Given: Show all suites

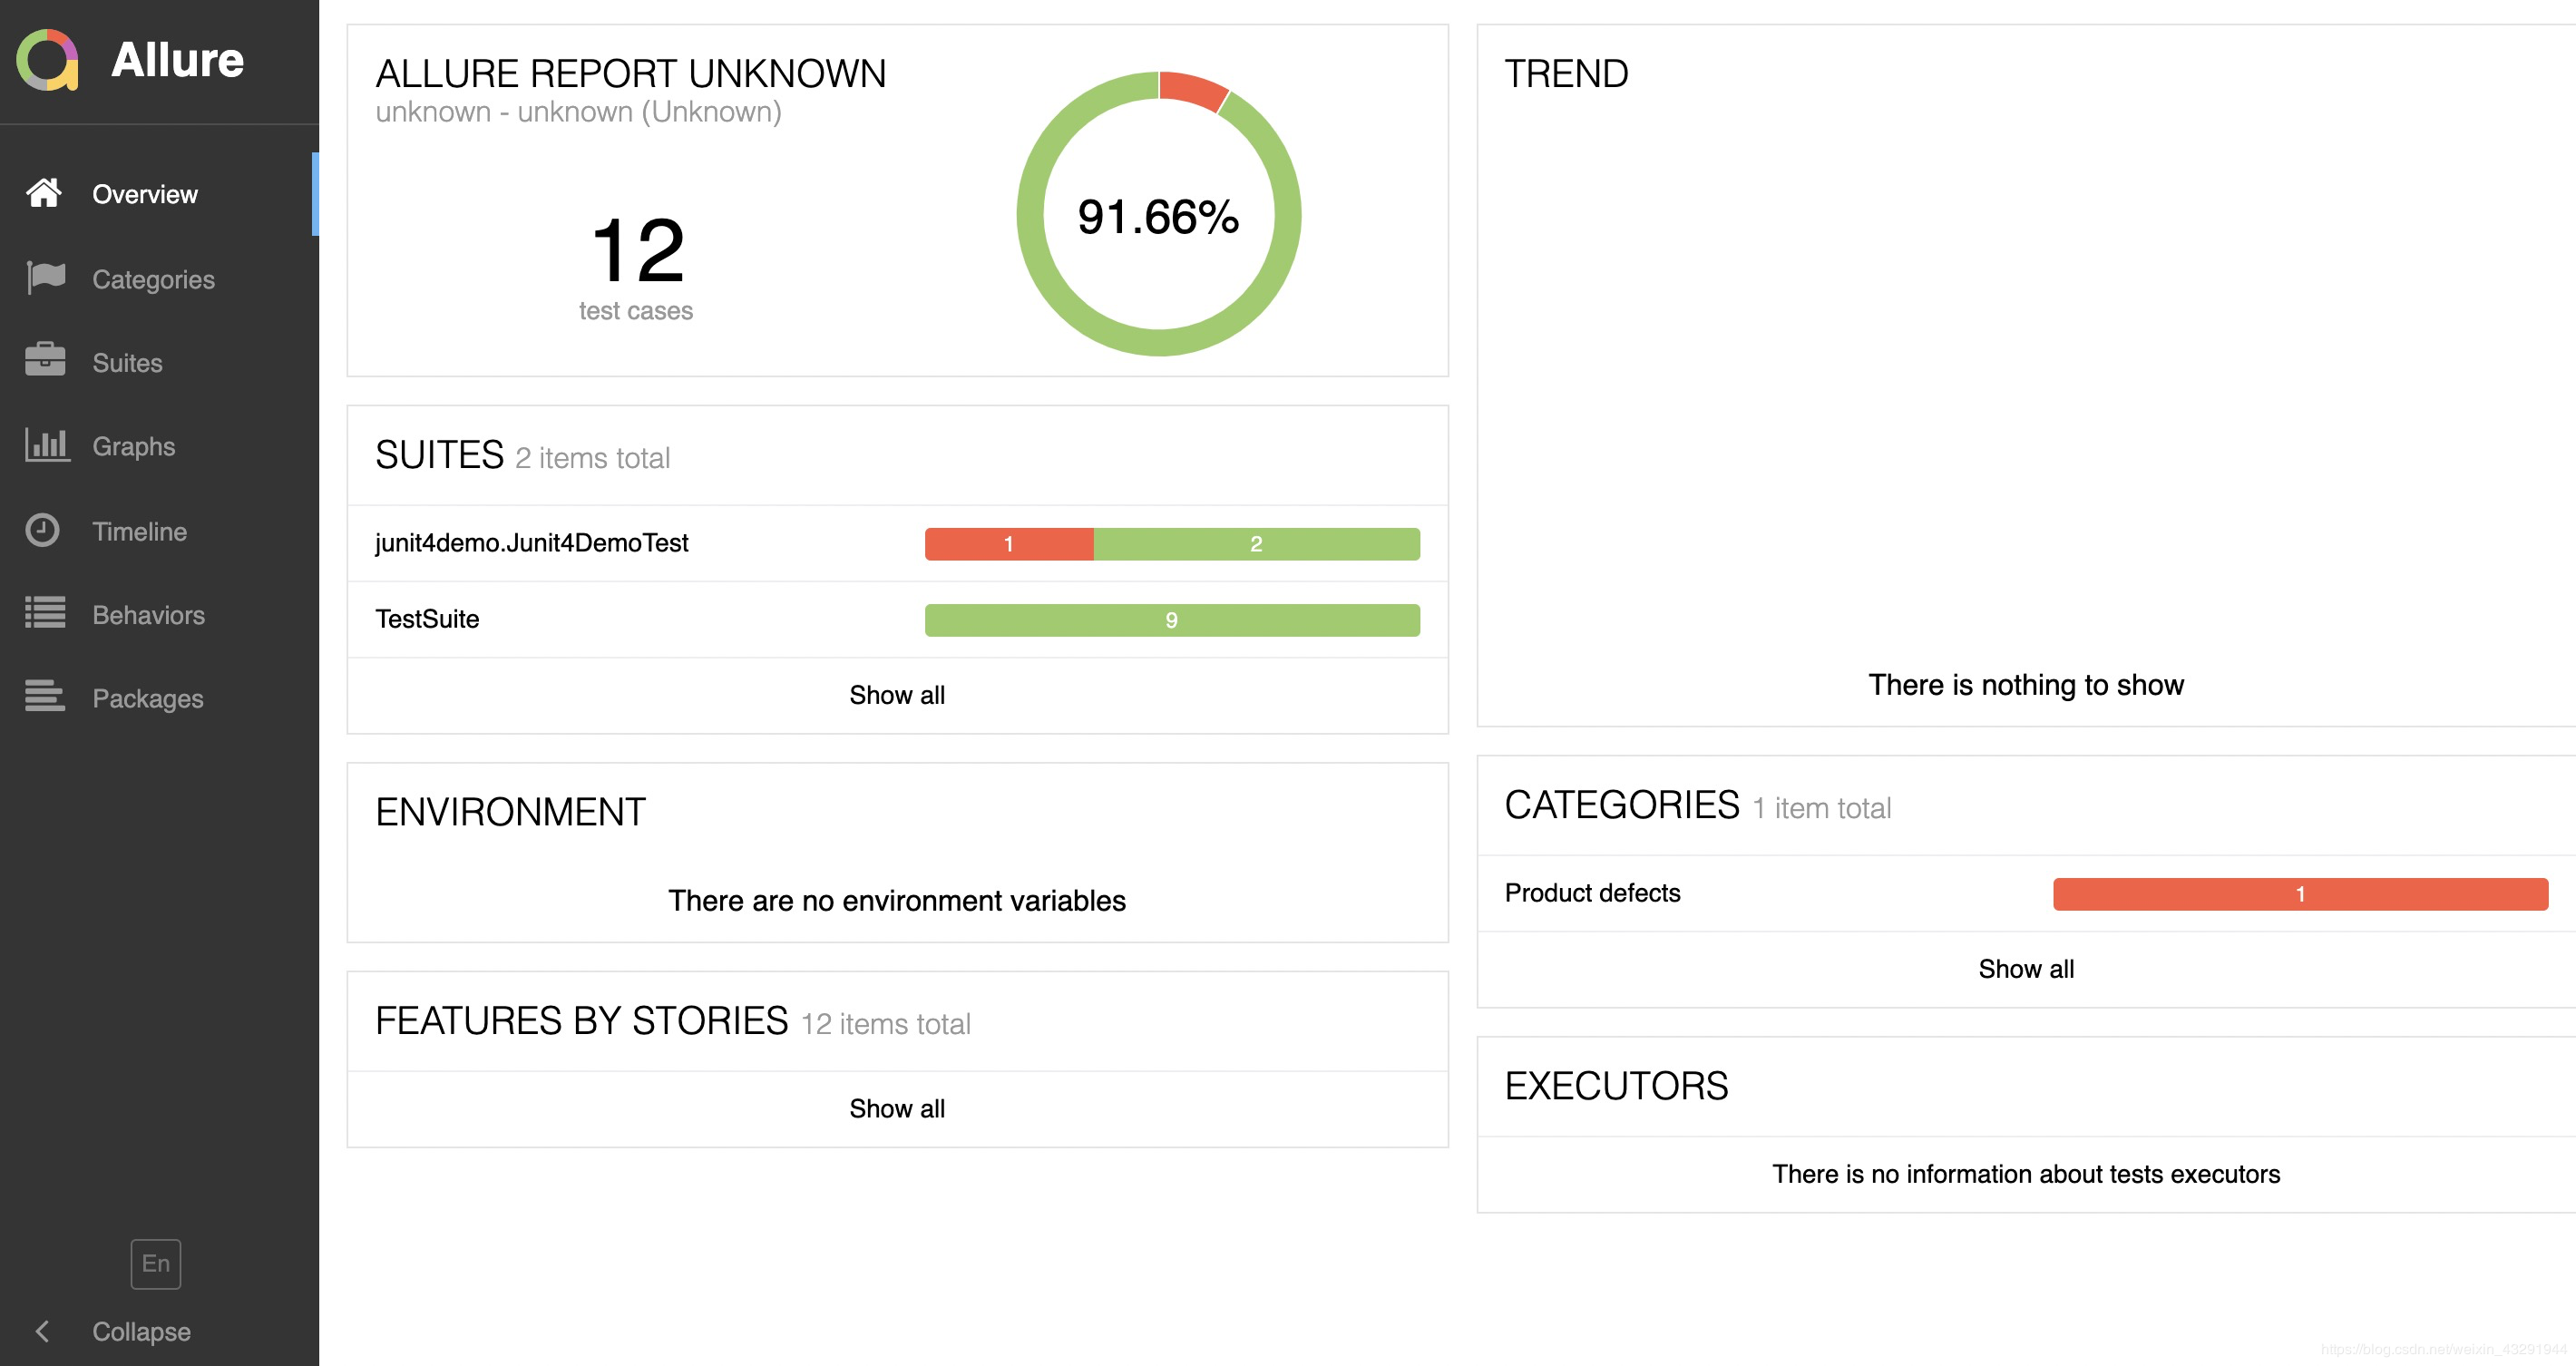Looking at the screenshot, I should coord(896,695).
